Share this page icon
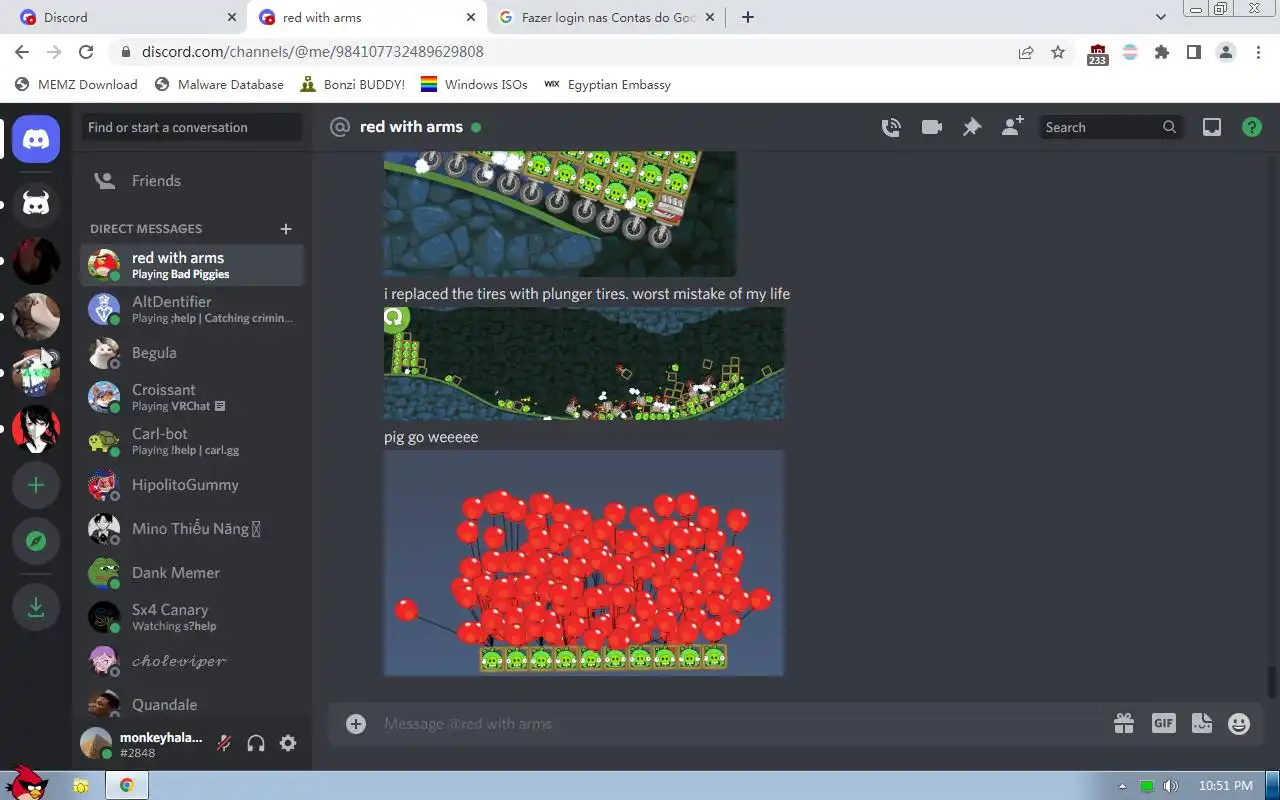Image resolution: width=1280 pixels, height=800 pixels. point(1026,52)
